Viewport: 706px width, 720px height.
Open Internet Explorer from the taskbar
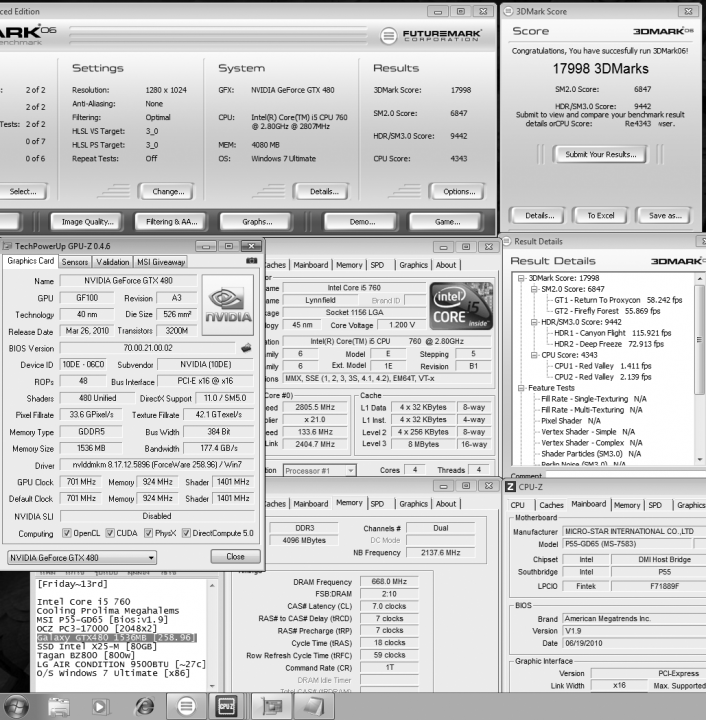[144, 706]
